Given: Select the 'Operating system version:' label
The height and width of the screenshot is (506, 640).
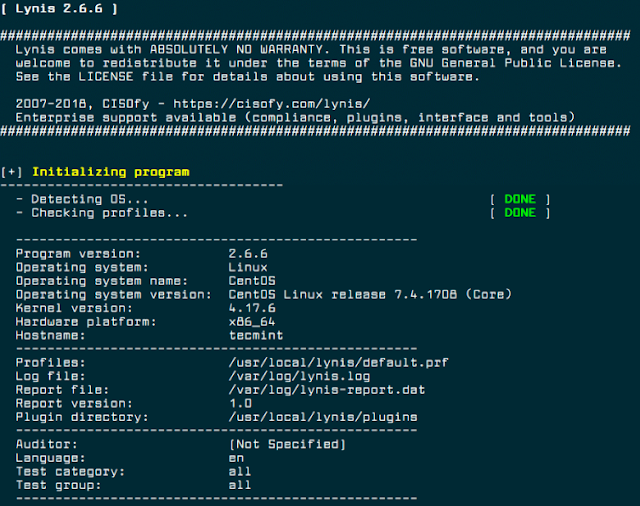Looking at the screenshot, I should 113,295.
